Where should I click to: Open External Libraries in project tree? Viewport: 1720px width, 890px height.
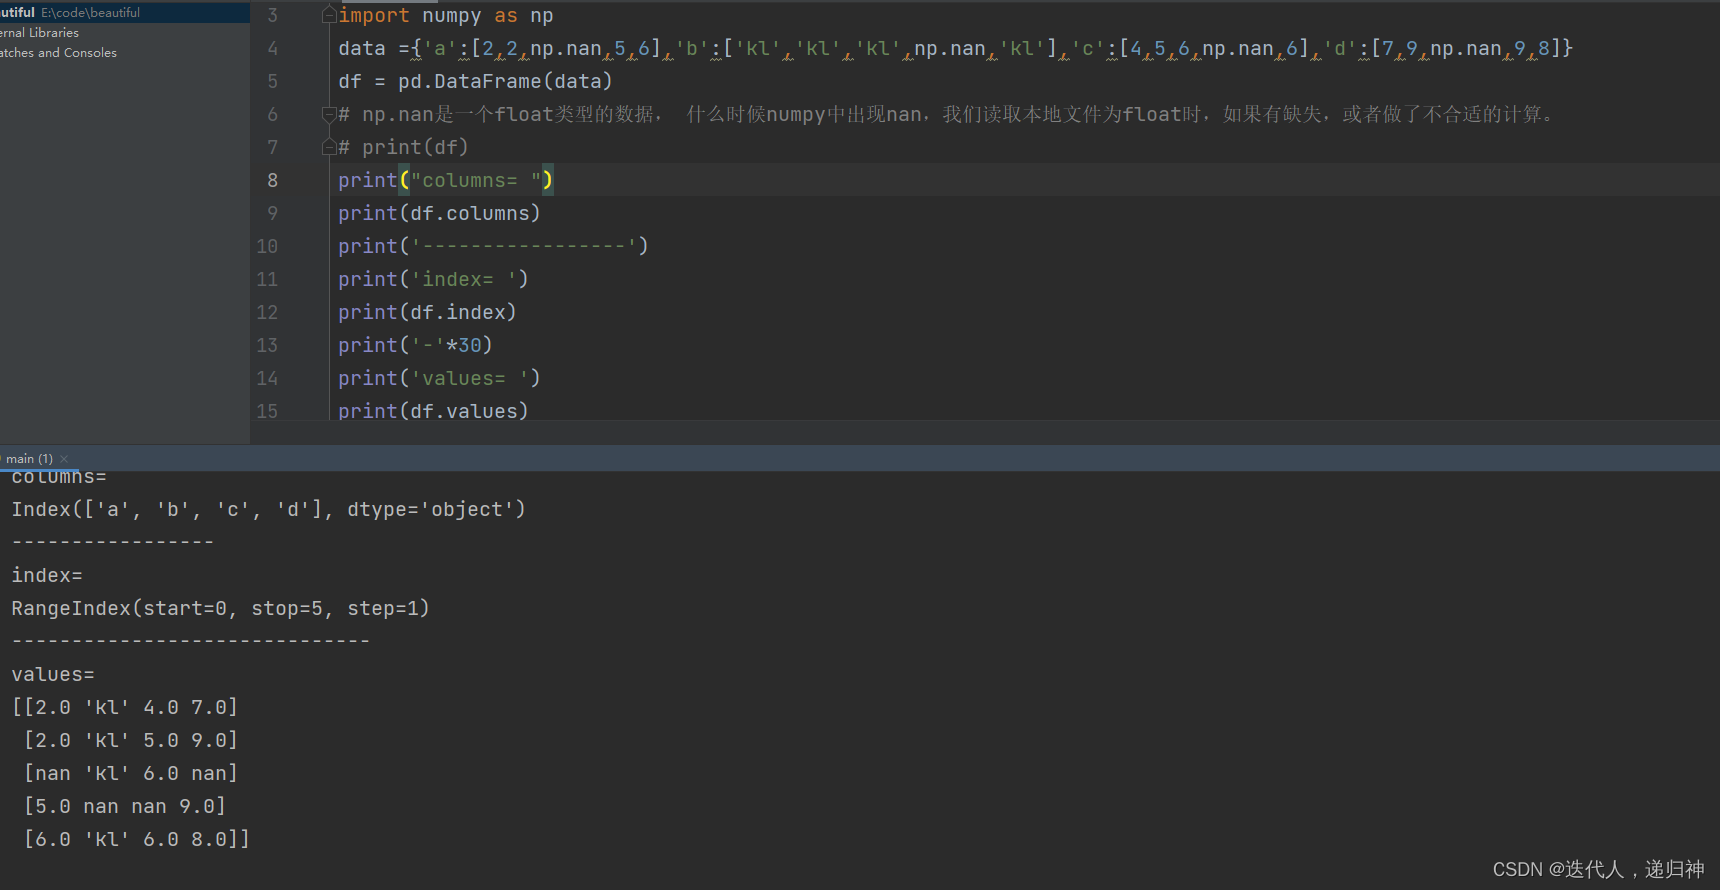(x=39, y=32)
